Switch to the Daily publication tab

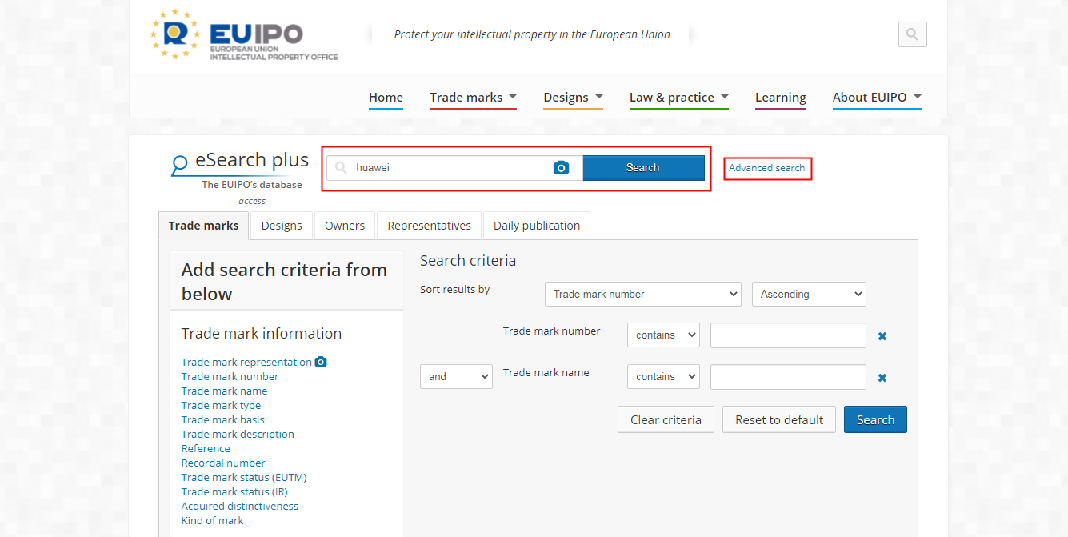536,226
